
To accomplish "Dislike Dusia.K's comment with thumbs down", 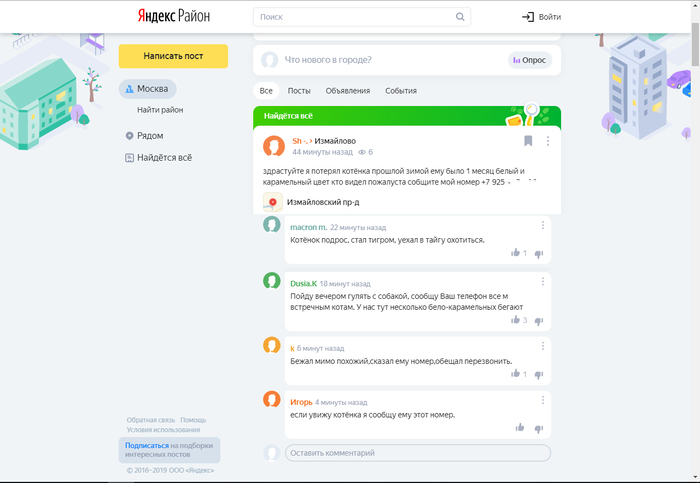I will [x=539, y=321].
